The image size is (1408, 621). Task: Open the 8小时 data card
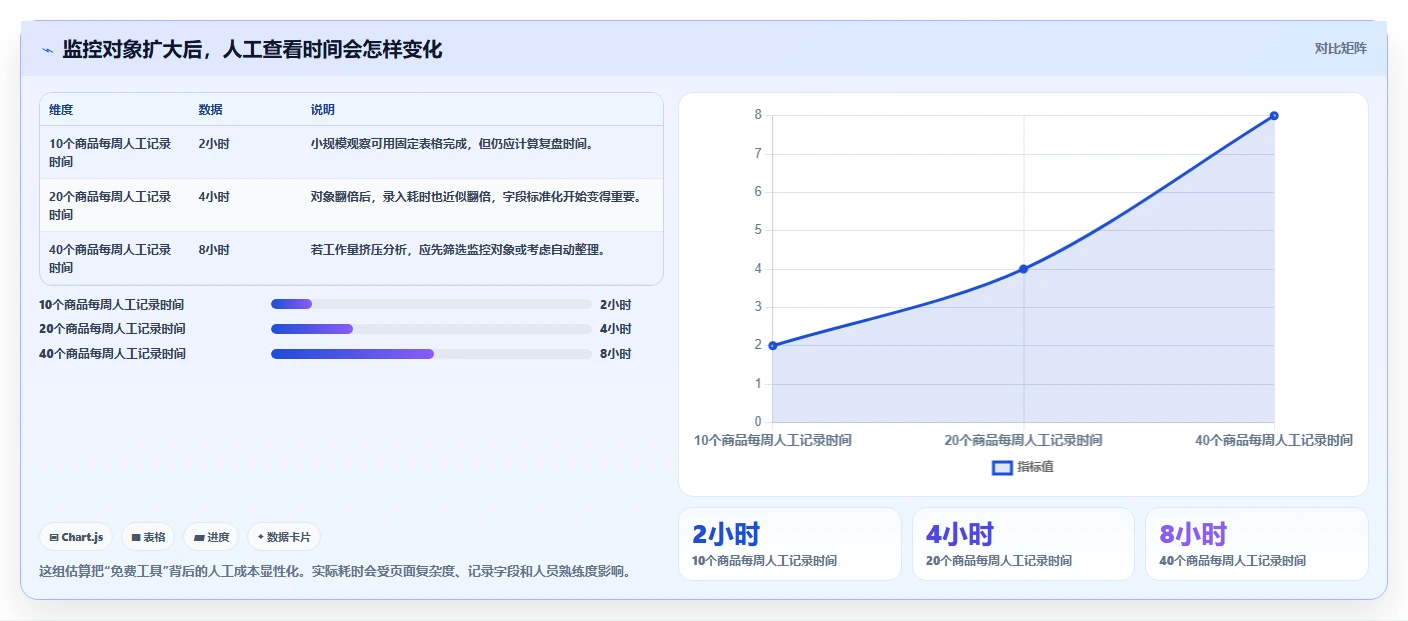[1256, 544]
